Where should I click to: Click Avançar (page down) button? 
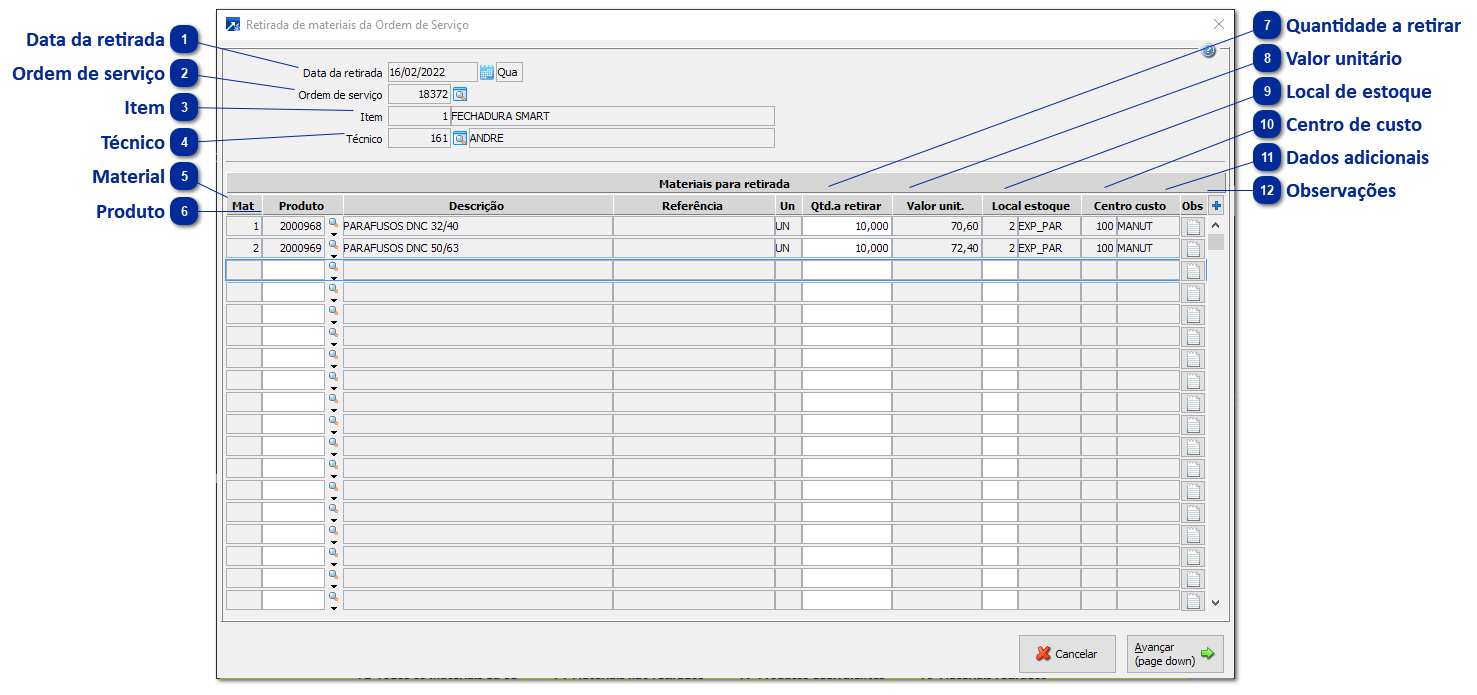(x=1174, y=654)
